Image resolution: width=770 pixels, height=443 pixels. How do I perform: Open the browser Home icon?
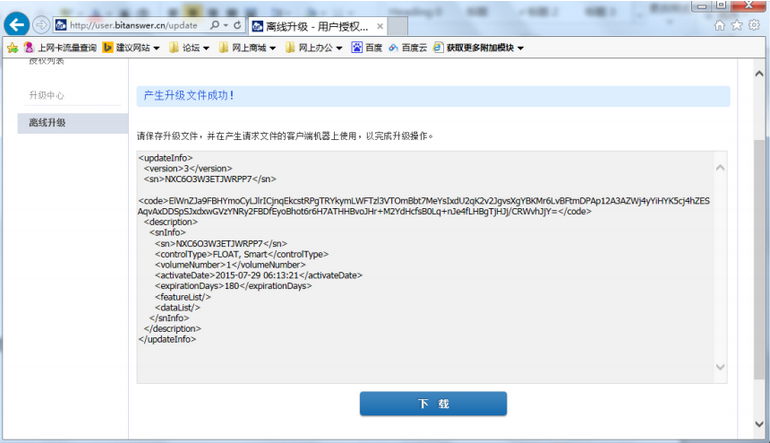click(719, 25)
